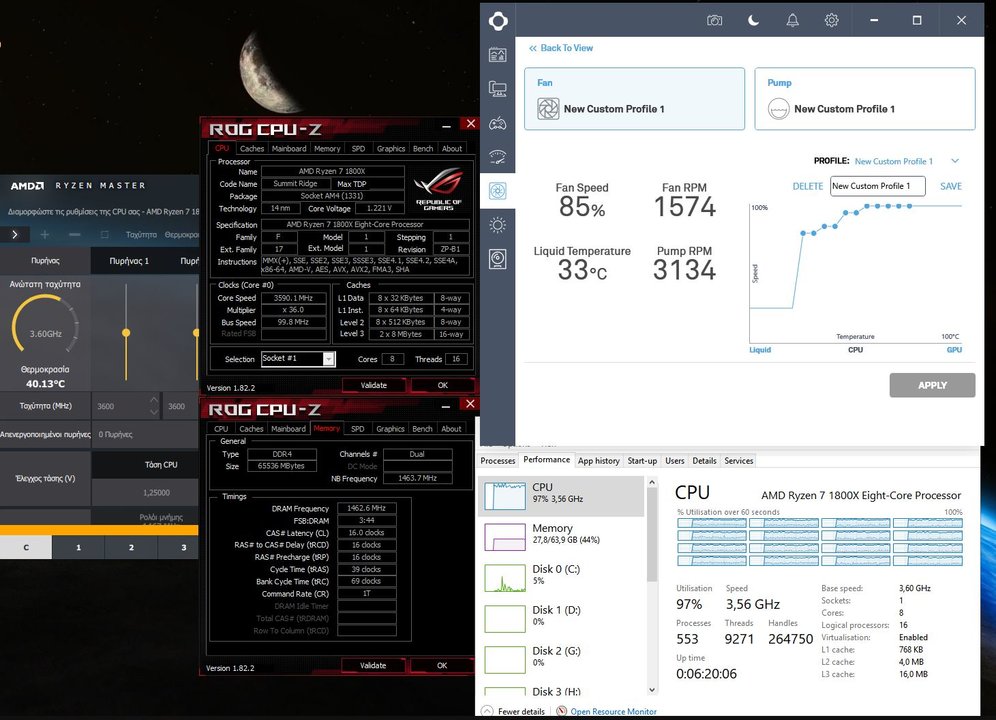This screenshot has width=996, height=720.
Task: Open the lighting sun icon in CAM sidebar
Action: pyautogui.click(x=497, y=225)
